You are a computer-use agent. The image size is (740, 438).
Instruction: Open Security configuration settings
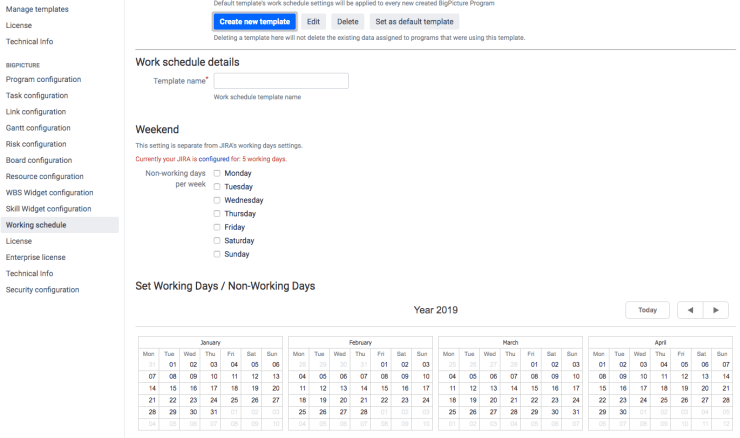tap(42, 290)
